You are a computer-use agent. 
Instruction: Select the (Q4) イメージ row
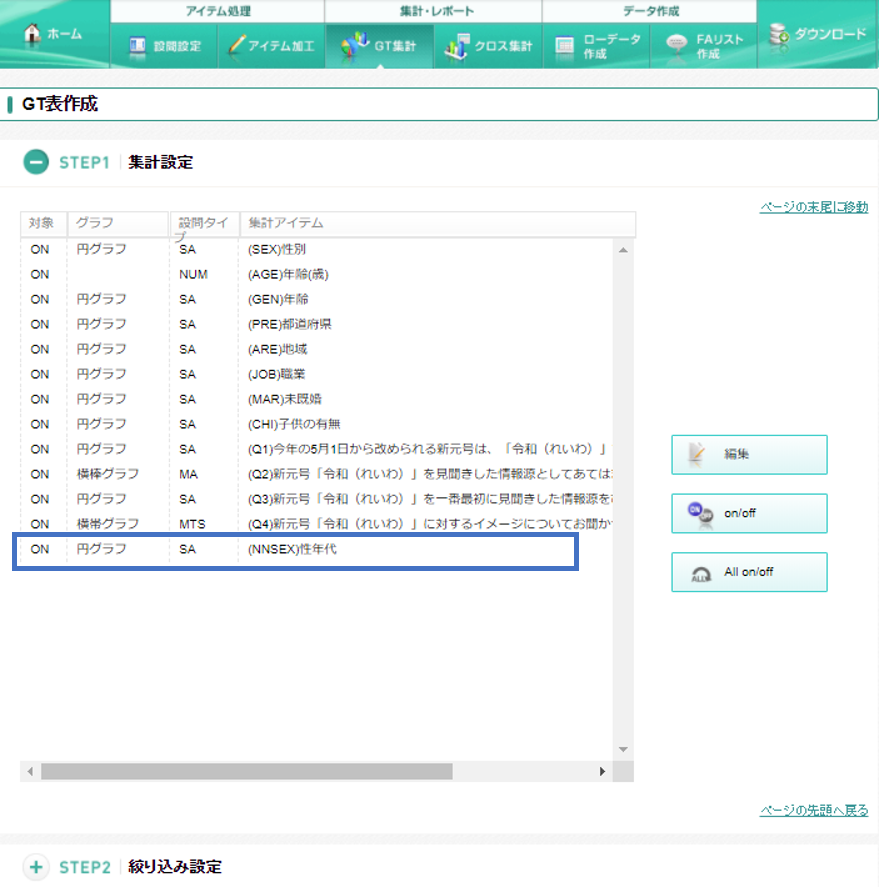[x=316, y=523]
